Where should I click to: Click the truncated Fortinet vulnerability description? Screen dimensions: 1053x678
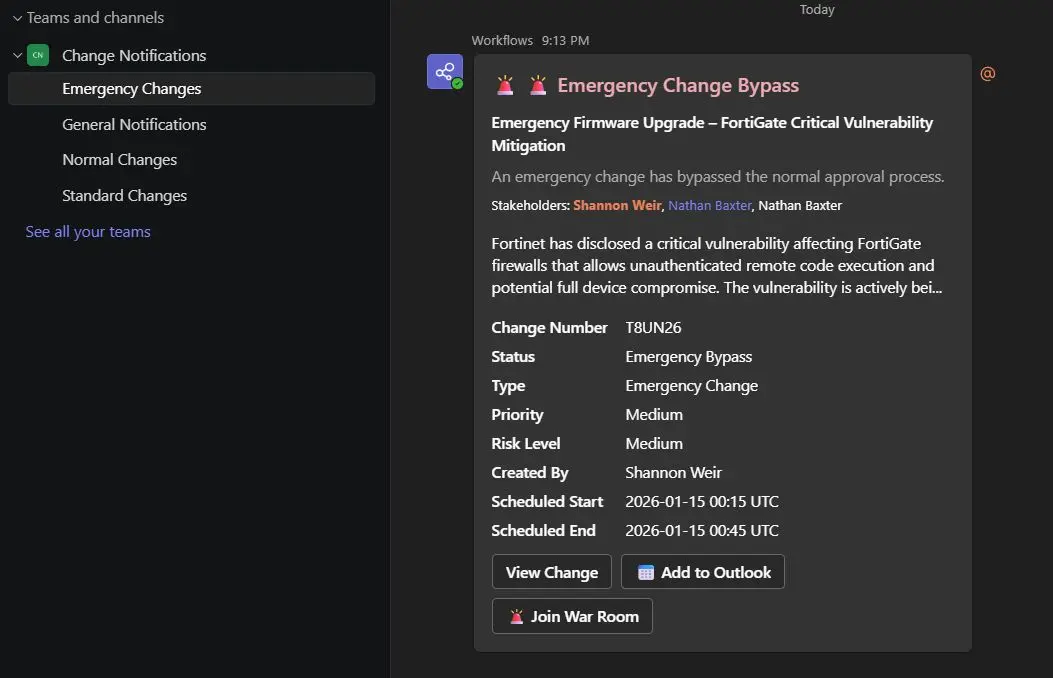coord(717,266)
